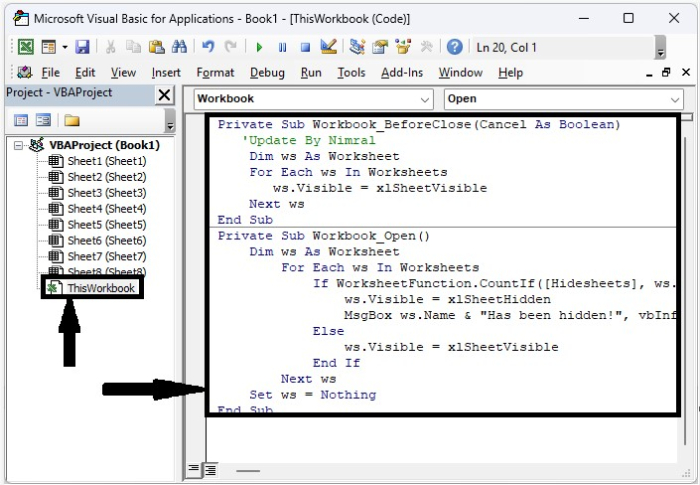Collapse the VBAProject (Book1) tree node
Image resolution: width=700 pixels, height=485 pixels.
18,146
